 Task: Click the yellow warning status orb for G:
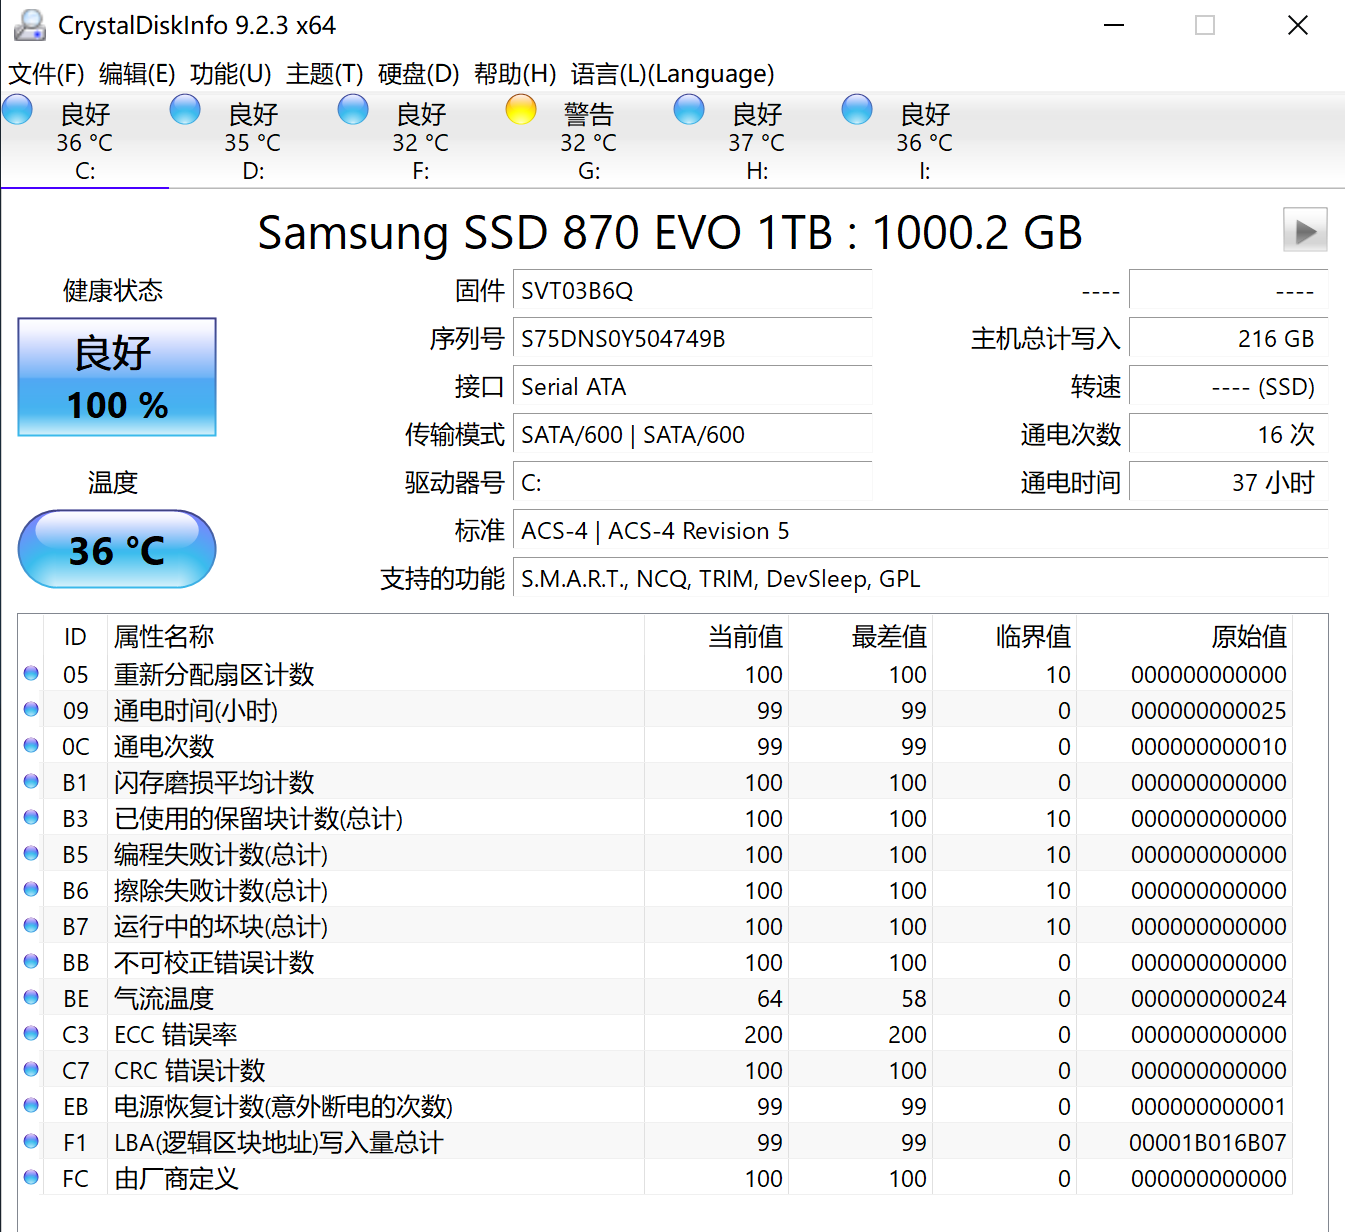click(521, 110)
